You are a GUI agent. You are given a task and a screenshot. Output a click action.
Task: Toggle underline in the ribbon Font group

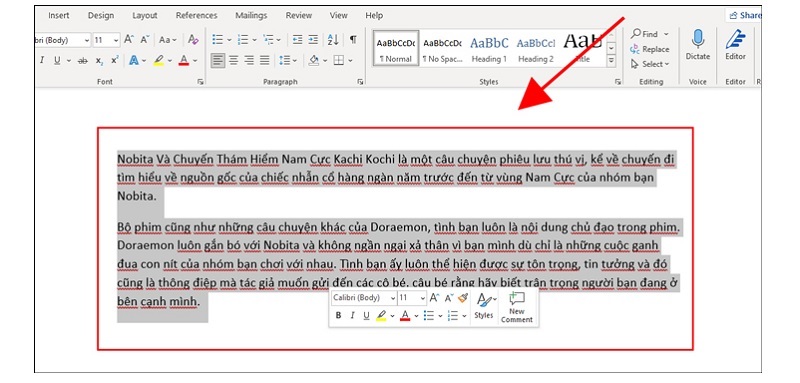[x=57, y=61]
